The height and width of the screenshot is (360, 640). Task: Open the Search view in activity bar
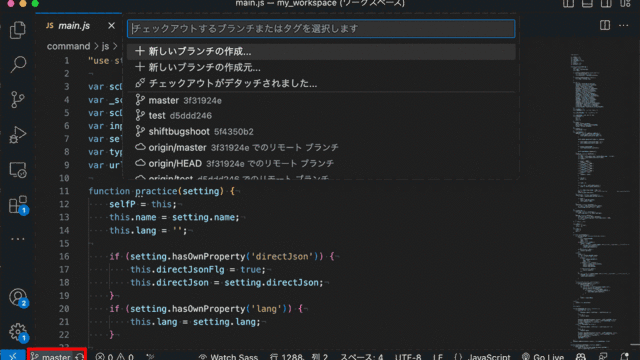(18, 64)
